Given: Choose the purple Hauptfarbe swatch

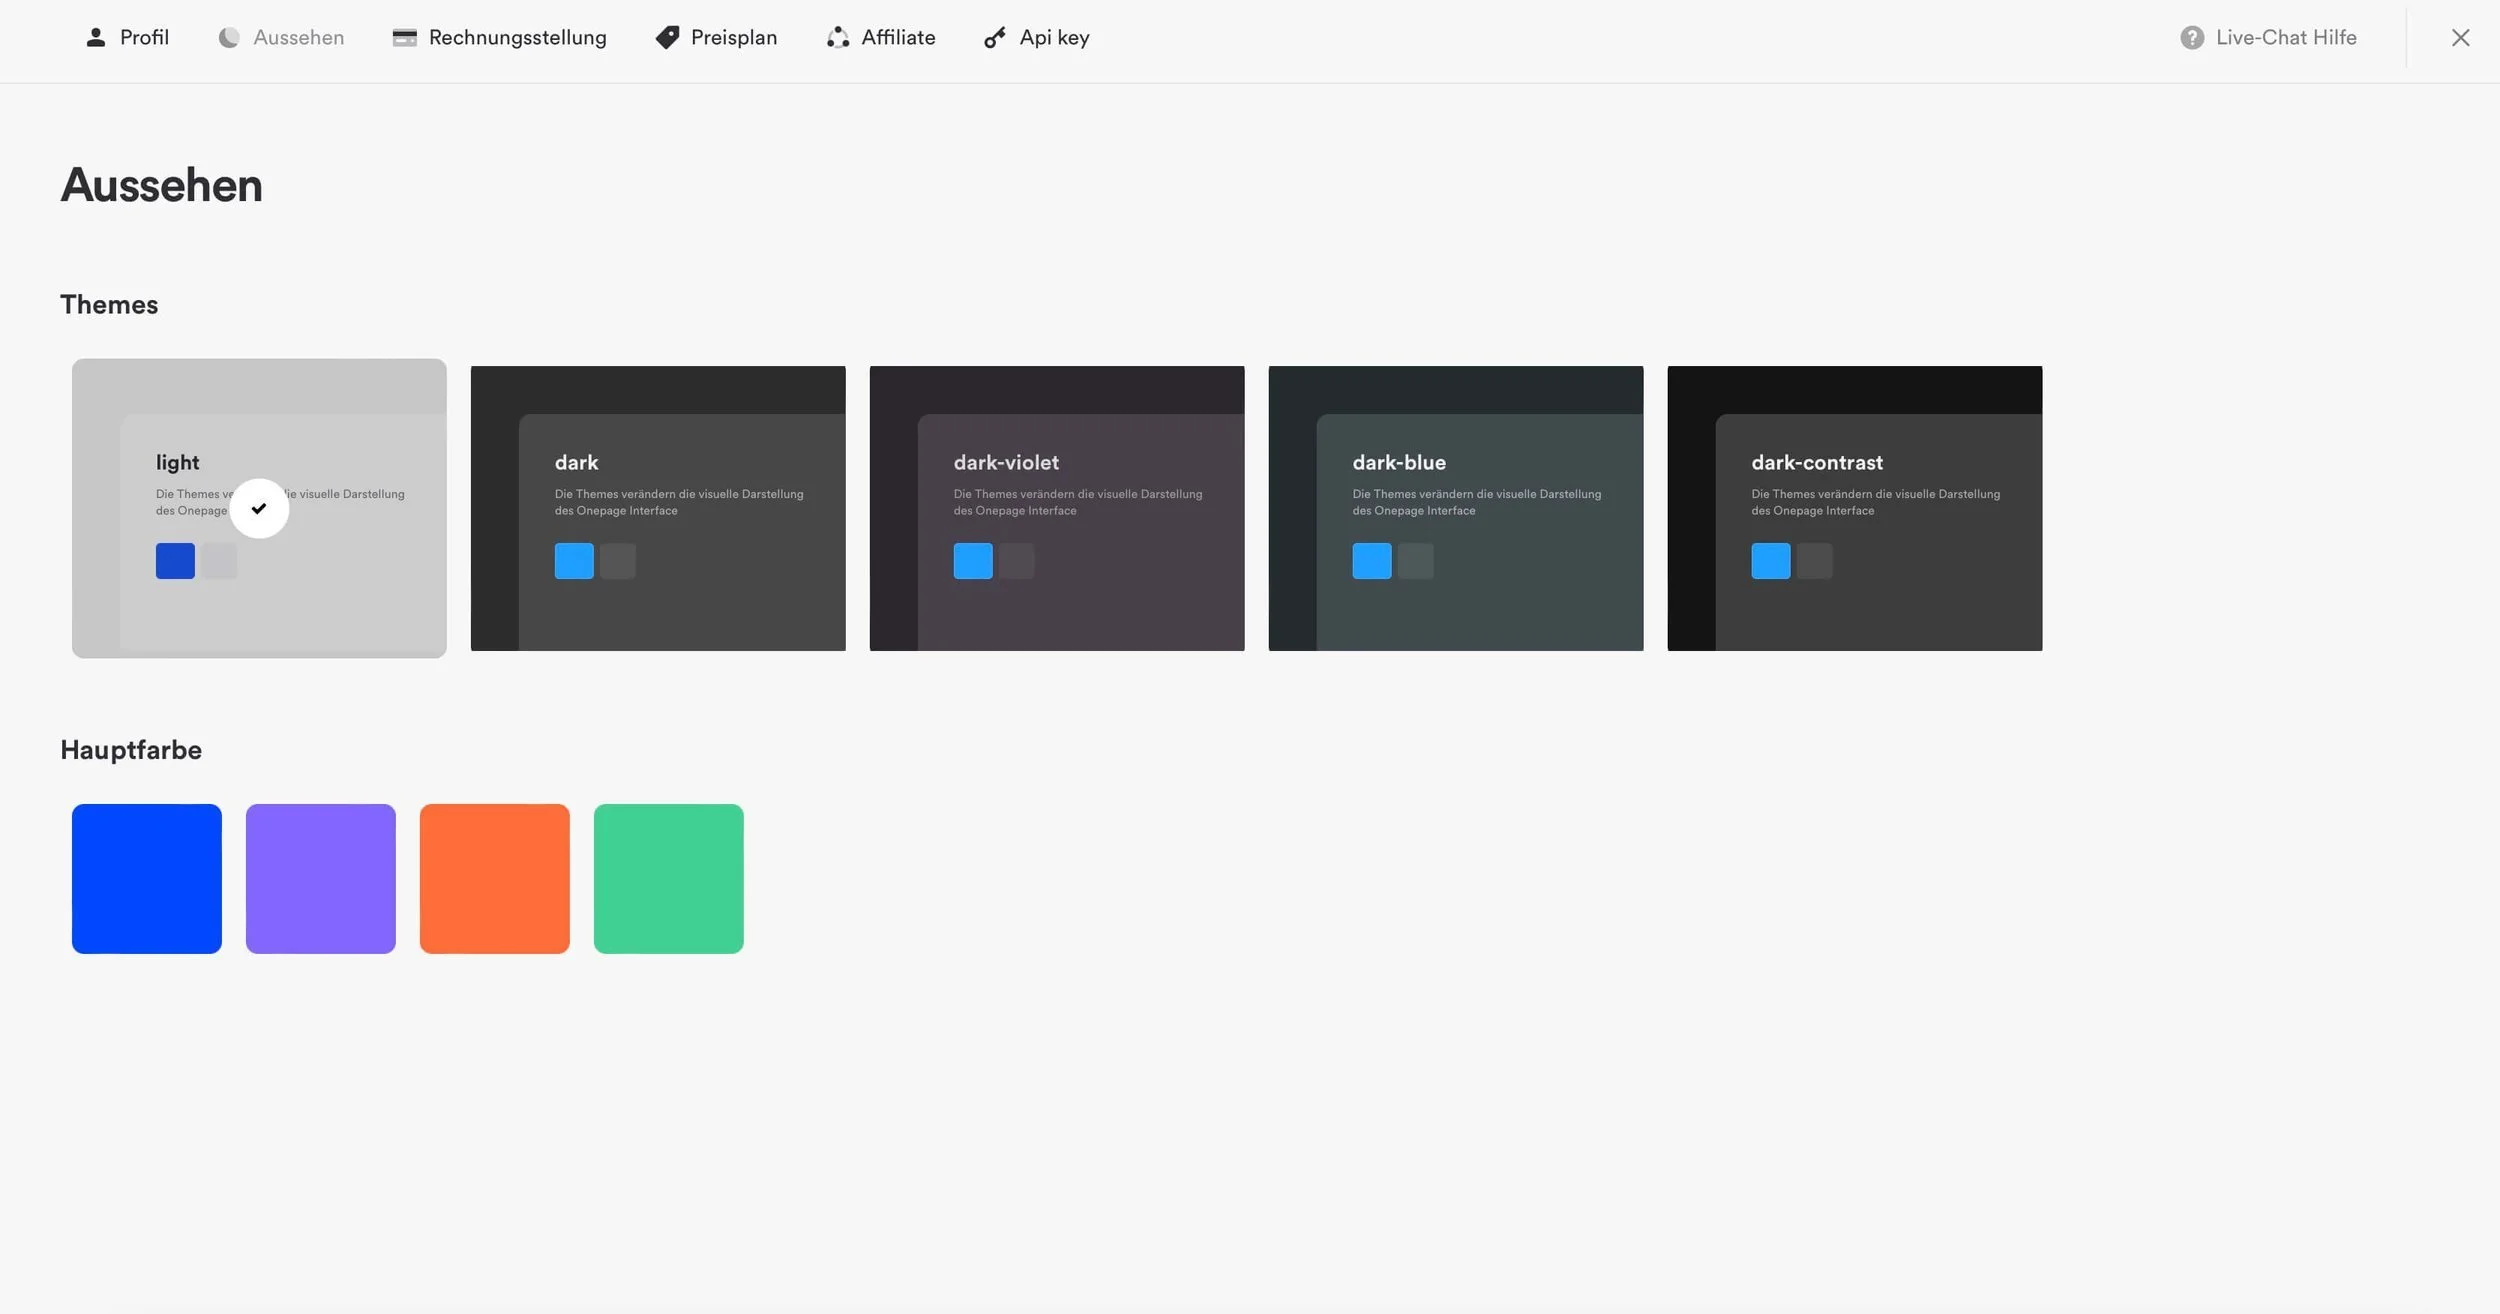Looking at the screenshot, I should point(321,878).
